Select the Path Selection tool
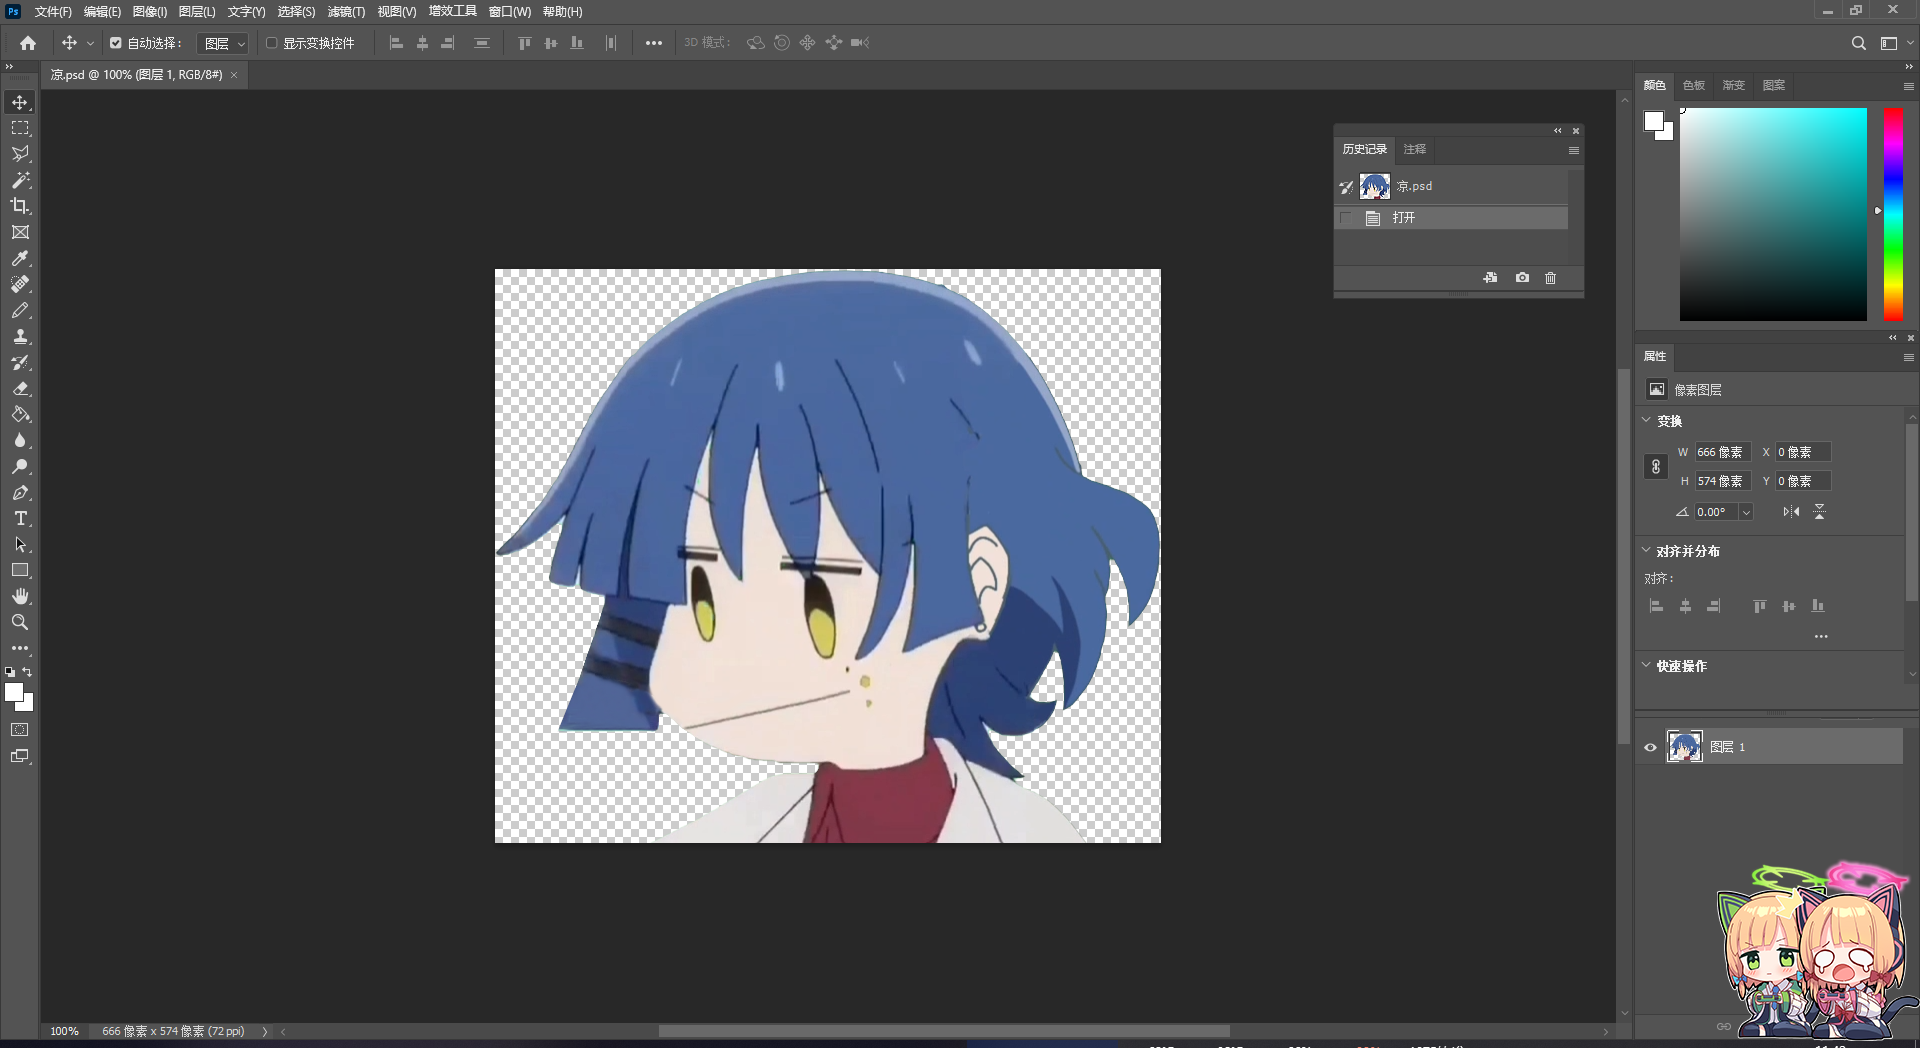 click(x=20, y=544)
